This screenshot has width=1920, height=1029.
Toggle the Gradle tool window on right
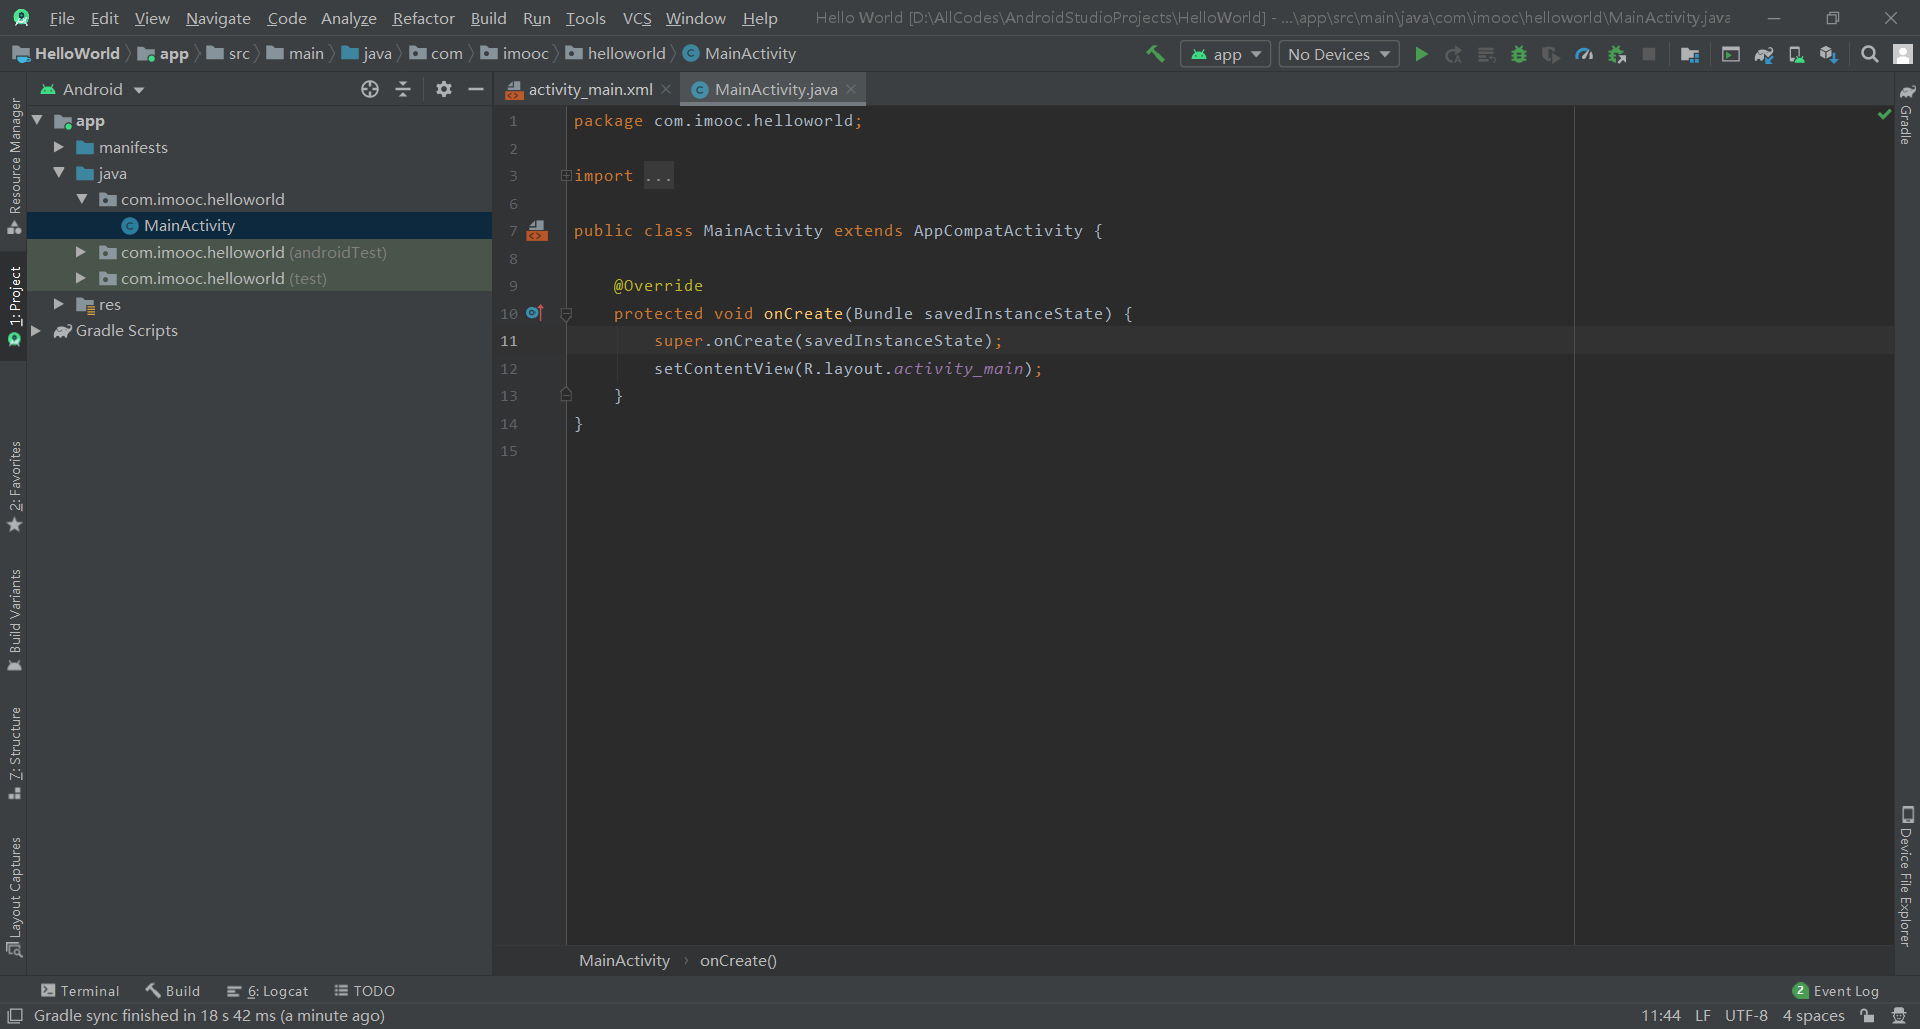(1906, 113)
